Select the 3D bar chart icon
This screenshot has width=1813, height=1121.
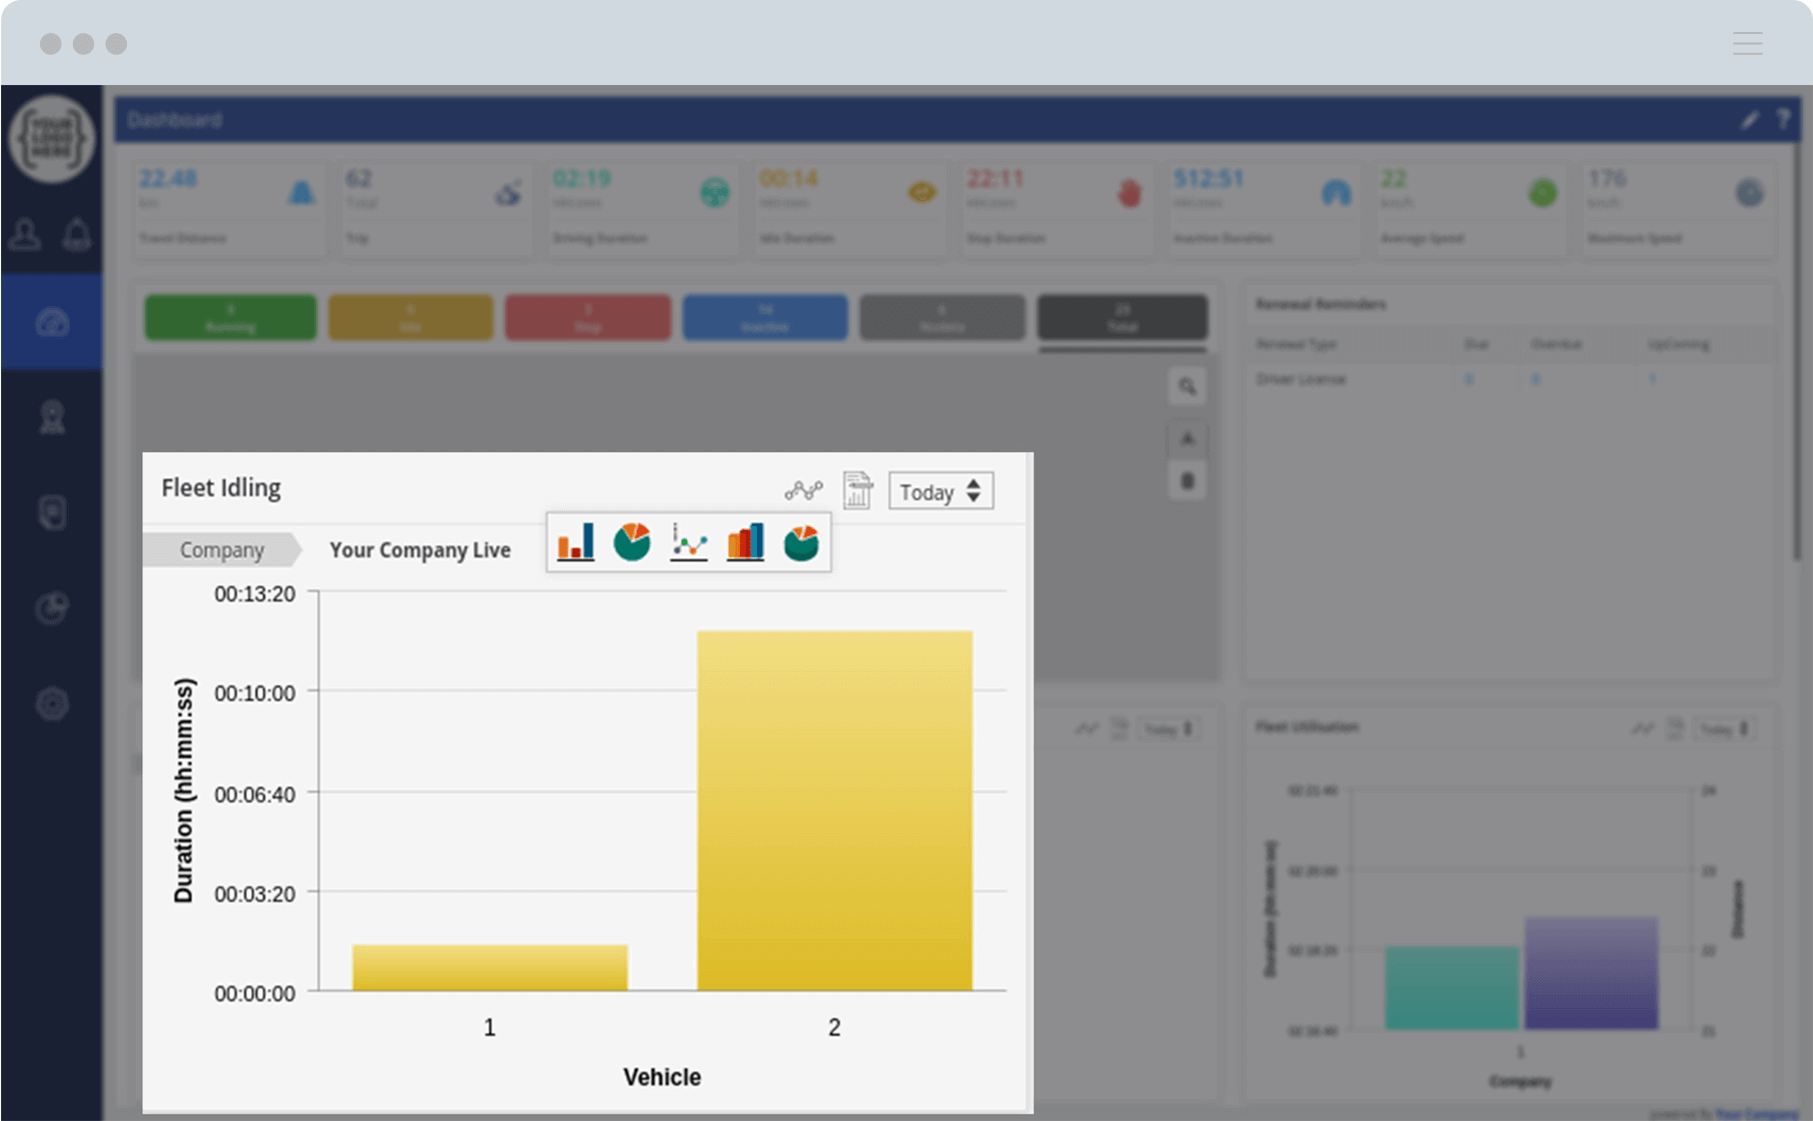pyautogui.click(x=745, y=542)
